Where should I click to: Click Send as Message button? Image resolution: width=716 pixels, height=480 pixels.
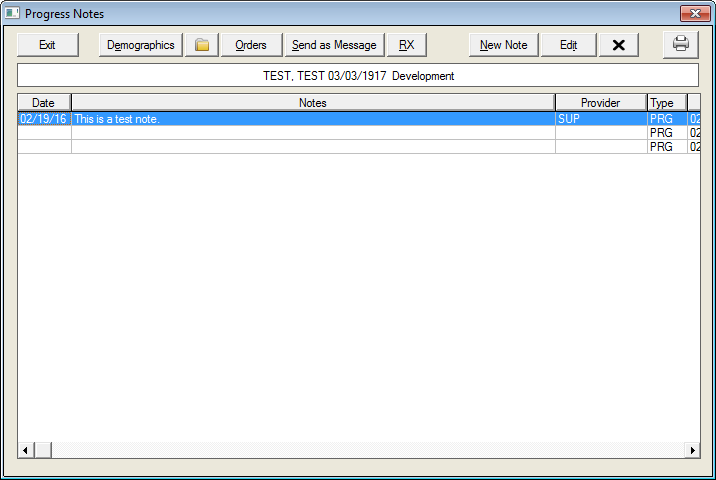coord(334,45)
